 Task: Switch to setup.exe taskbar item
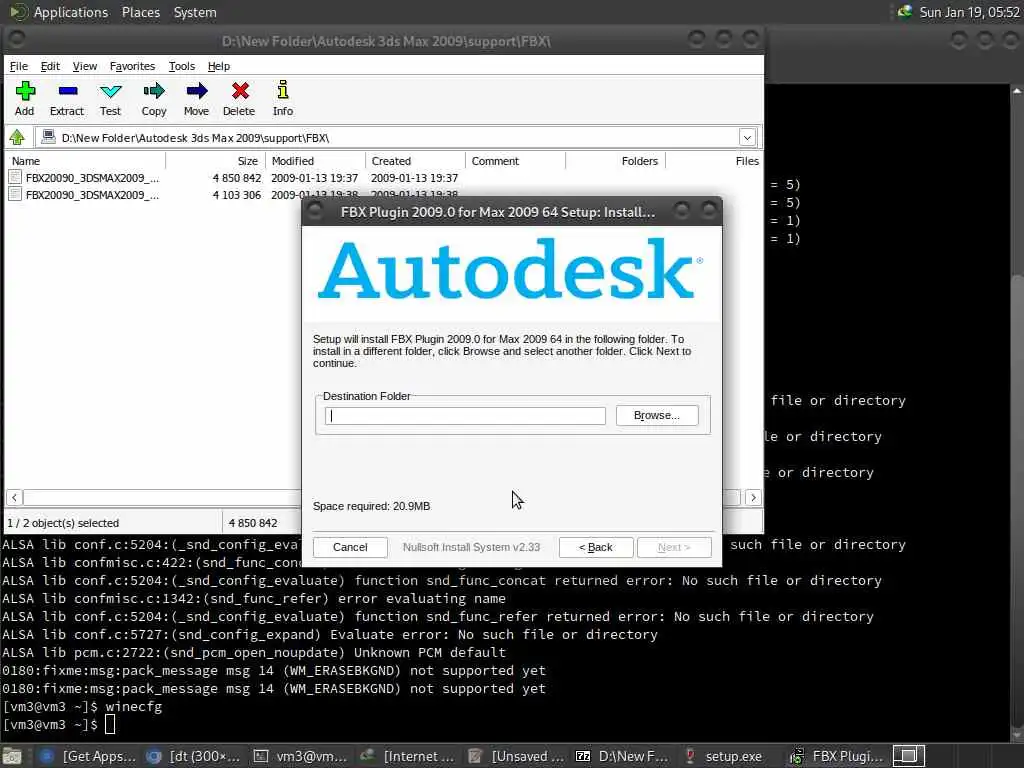pos(723,756)
